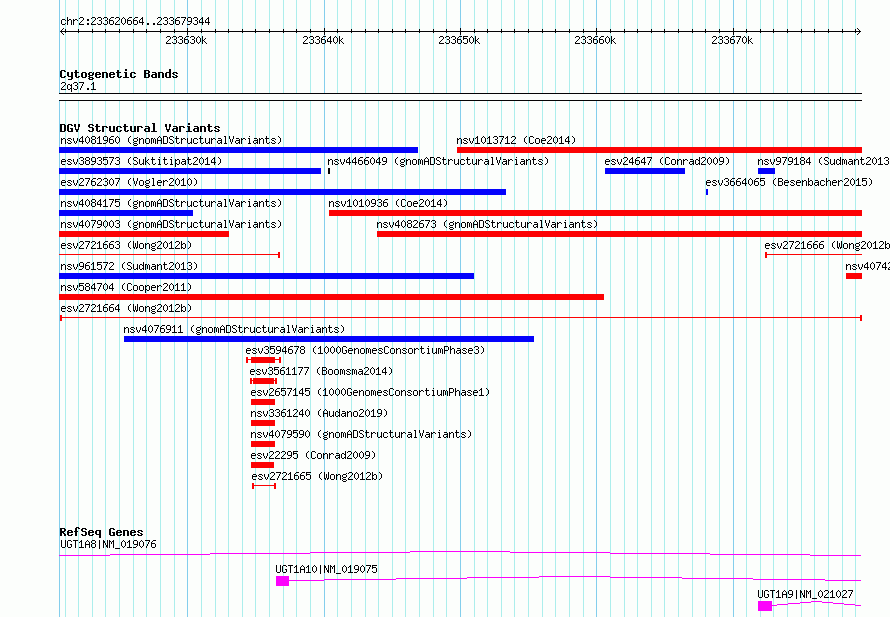Click the magenta UGT1A10 exon box
890x617 pixels.
tap(283, 581)
